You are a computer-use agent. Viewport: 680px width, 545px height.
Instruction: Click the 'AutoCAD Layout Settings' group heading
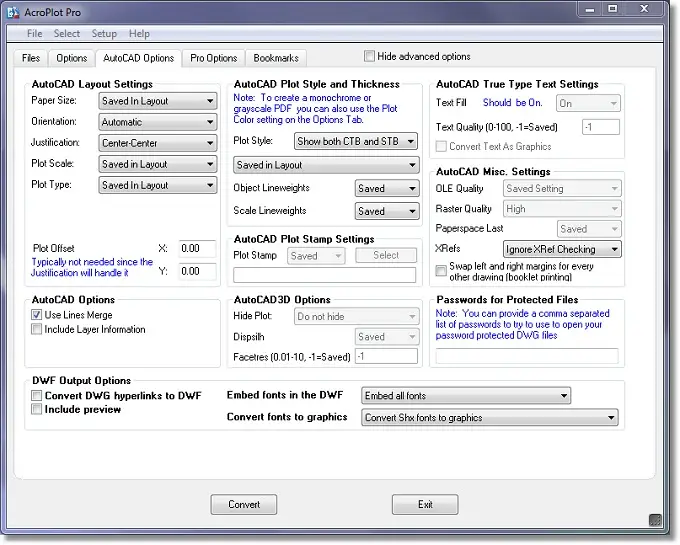(92, 84)
